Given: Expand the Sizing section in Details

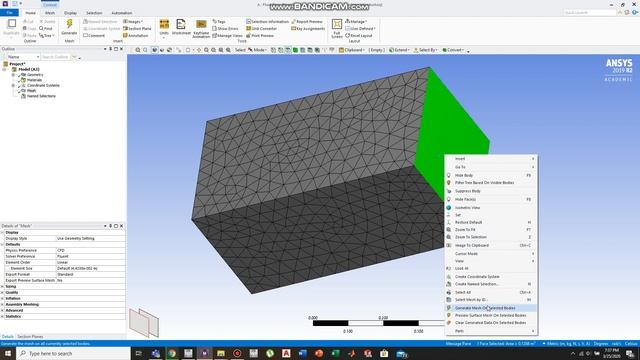Looking at the screenshot, I should [x=2, y=287].
